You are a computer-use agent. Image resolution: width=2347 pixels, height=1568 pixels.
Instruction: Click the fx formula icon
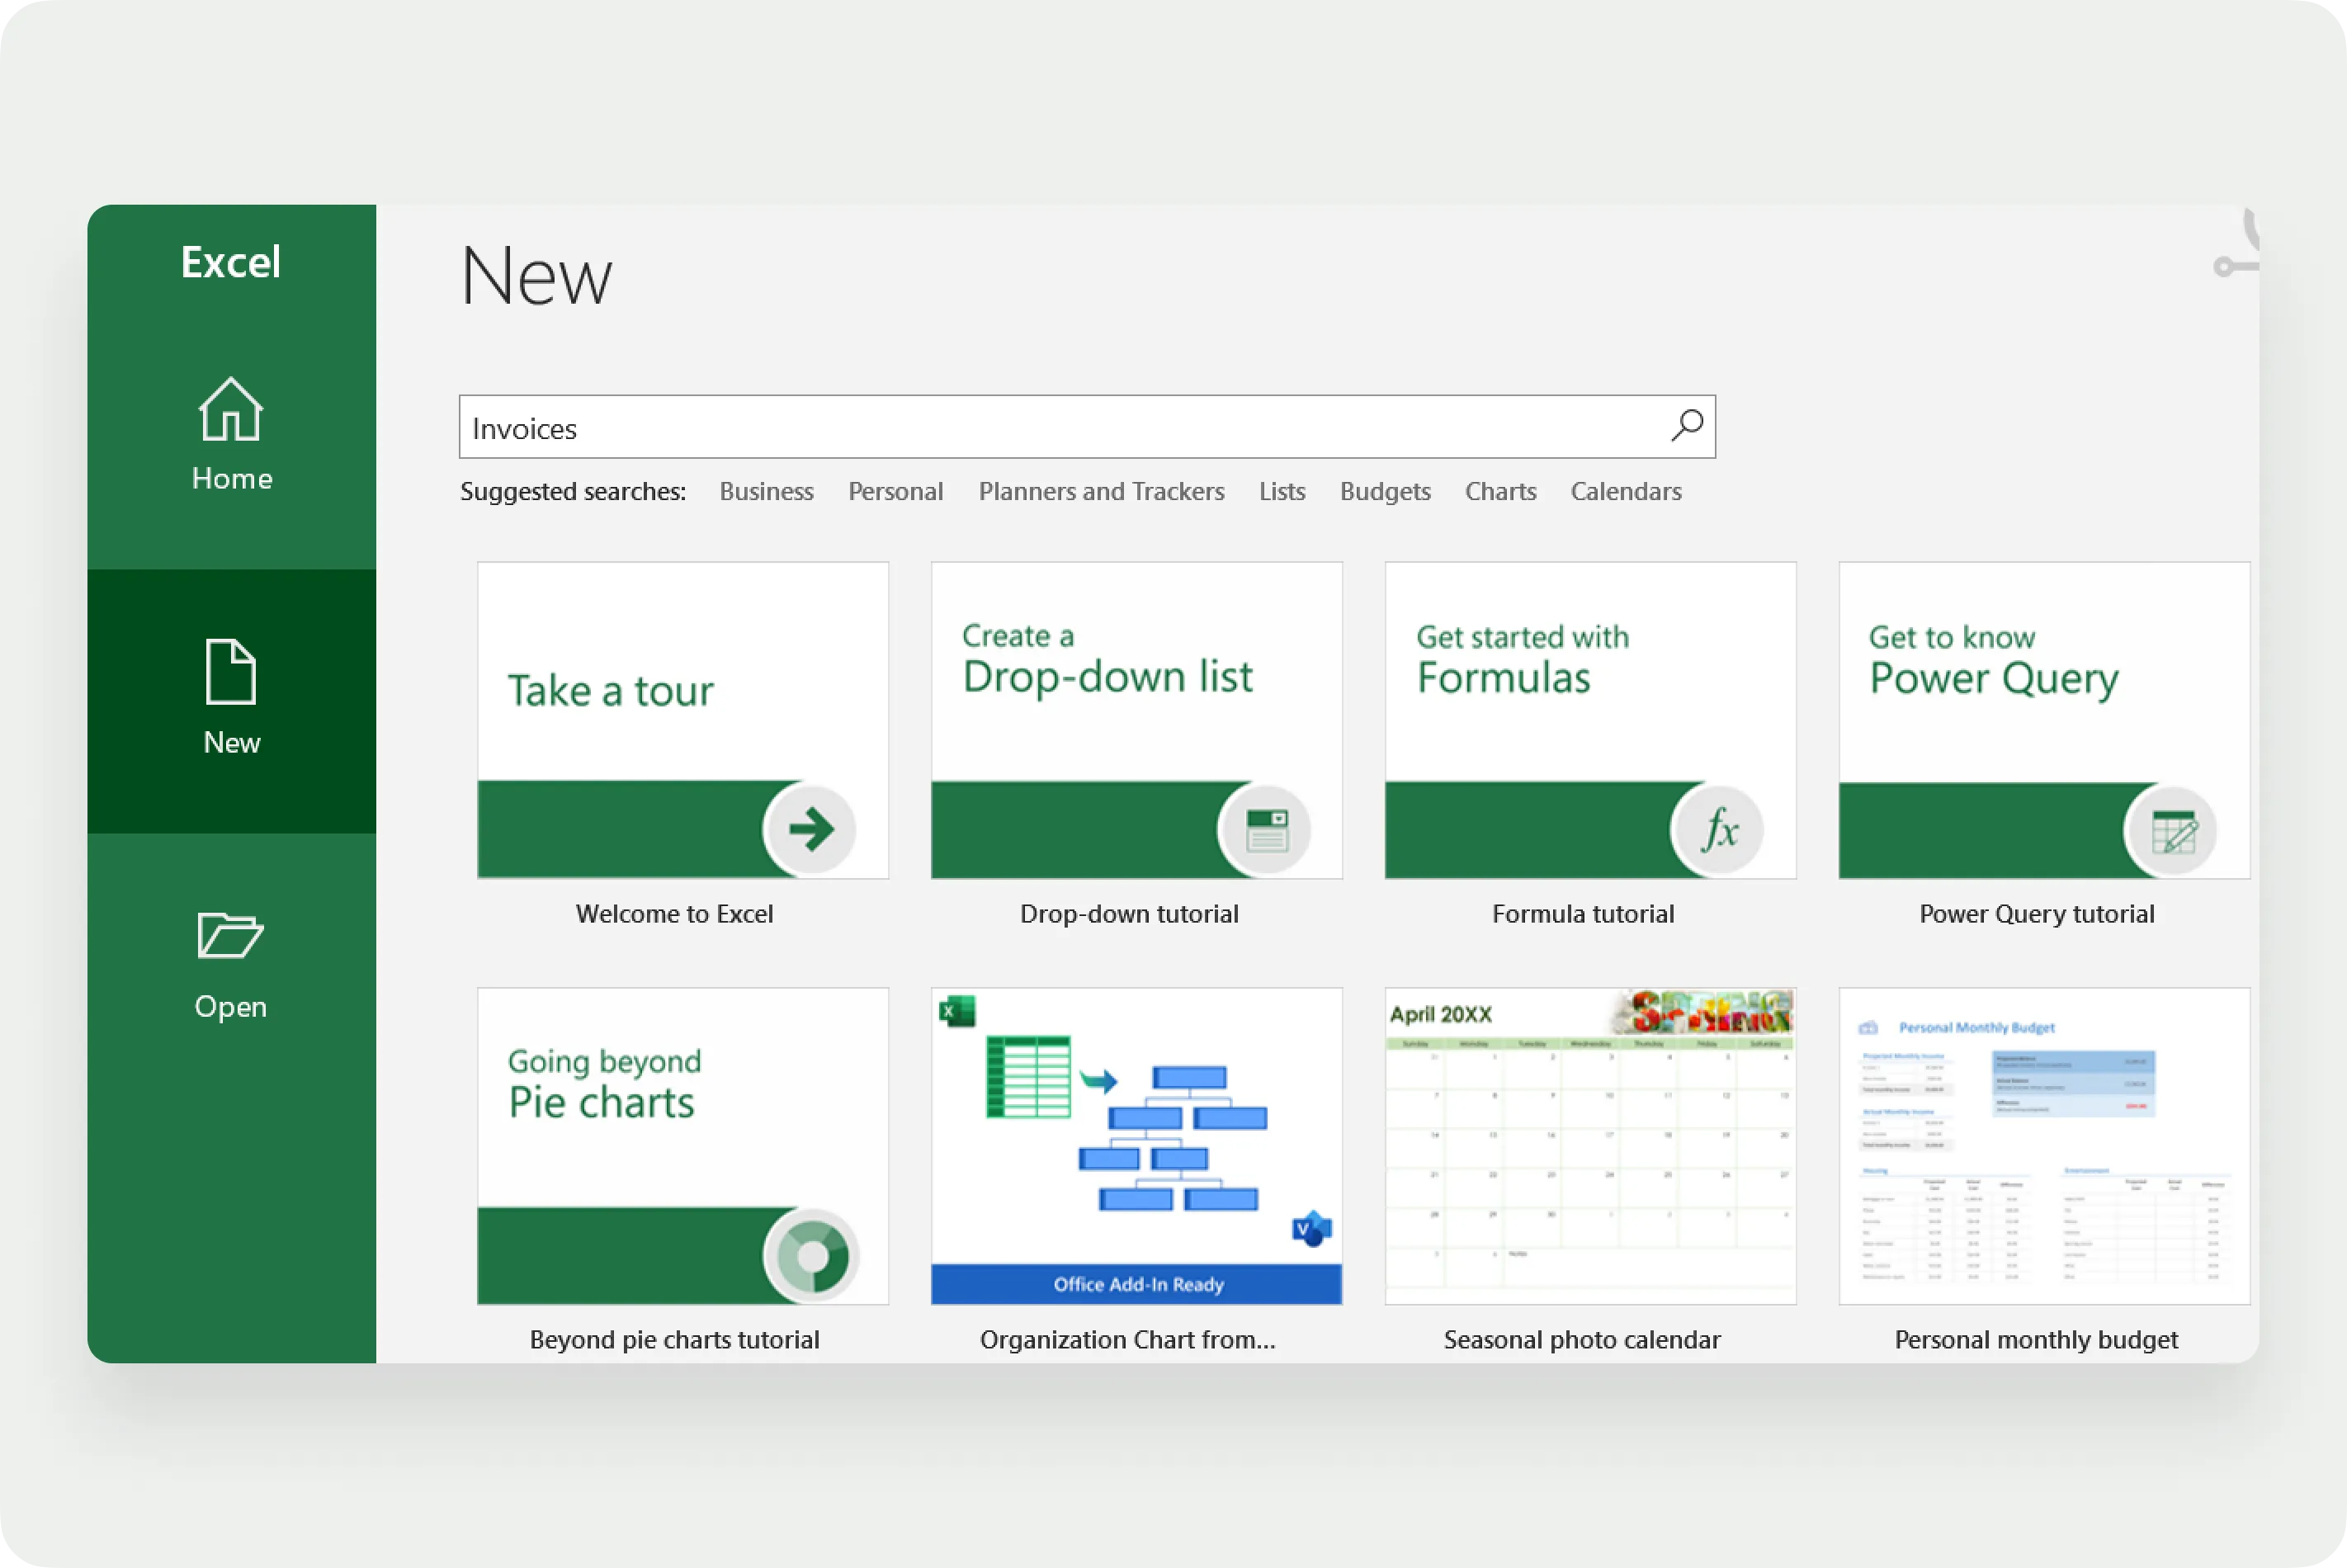(x=1718, y=830)
